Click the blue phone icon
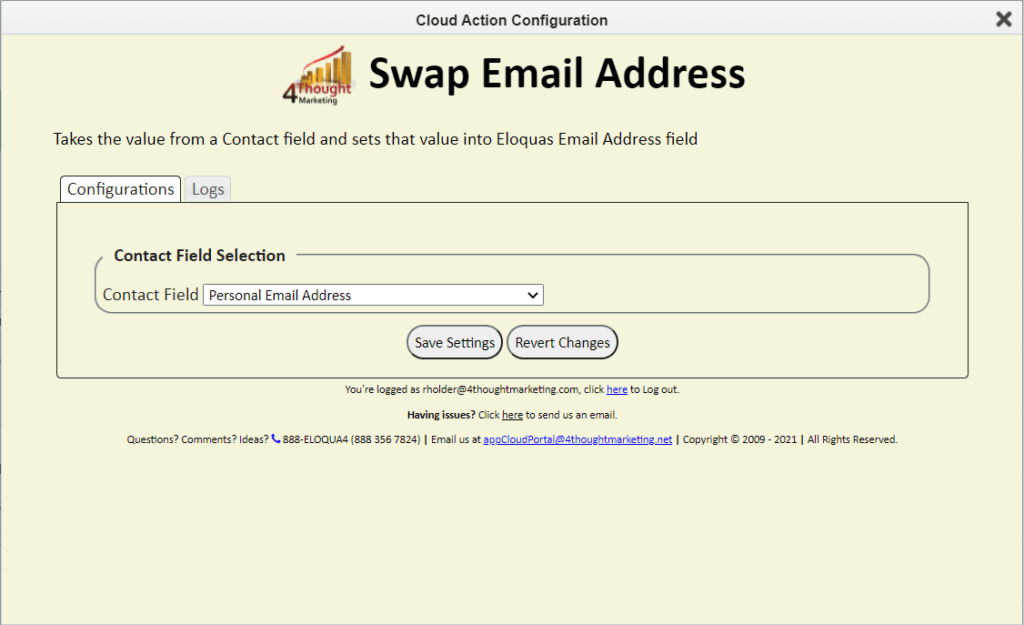 (x=276, y=439)
